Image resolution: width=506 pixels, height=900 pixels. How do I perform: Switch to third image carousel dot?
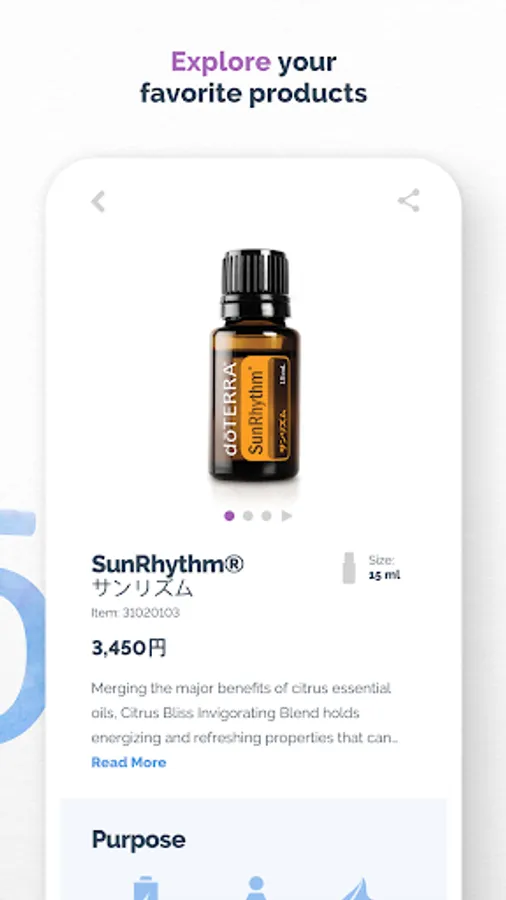(266, 515)
